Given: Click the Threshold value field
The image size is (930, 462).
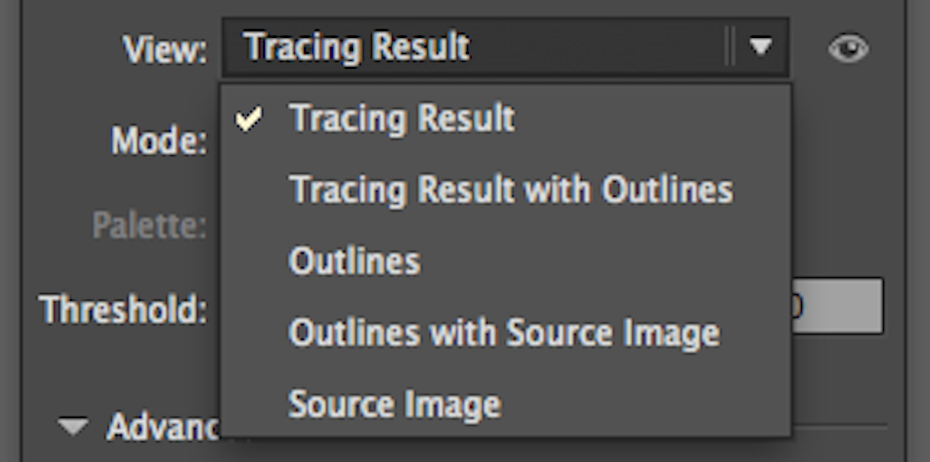Looking at the screenshot, I should 838,307.
